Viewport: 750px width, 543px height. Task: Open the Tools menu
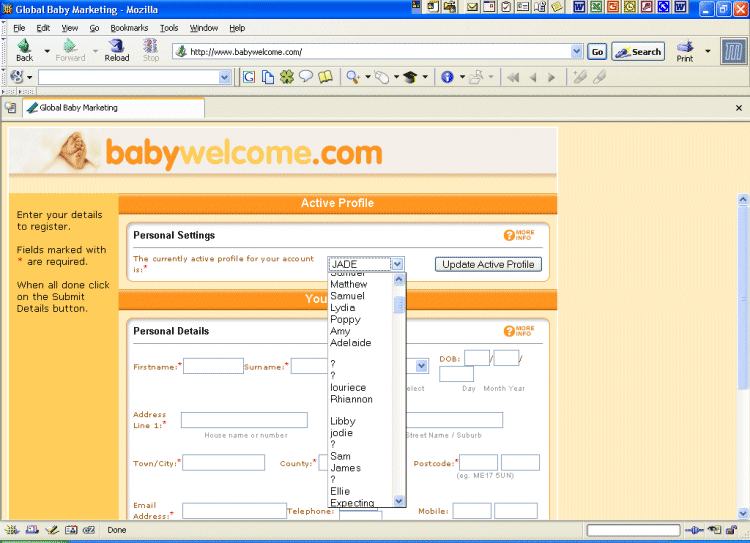tap(169, 28)
